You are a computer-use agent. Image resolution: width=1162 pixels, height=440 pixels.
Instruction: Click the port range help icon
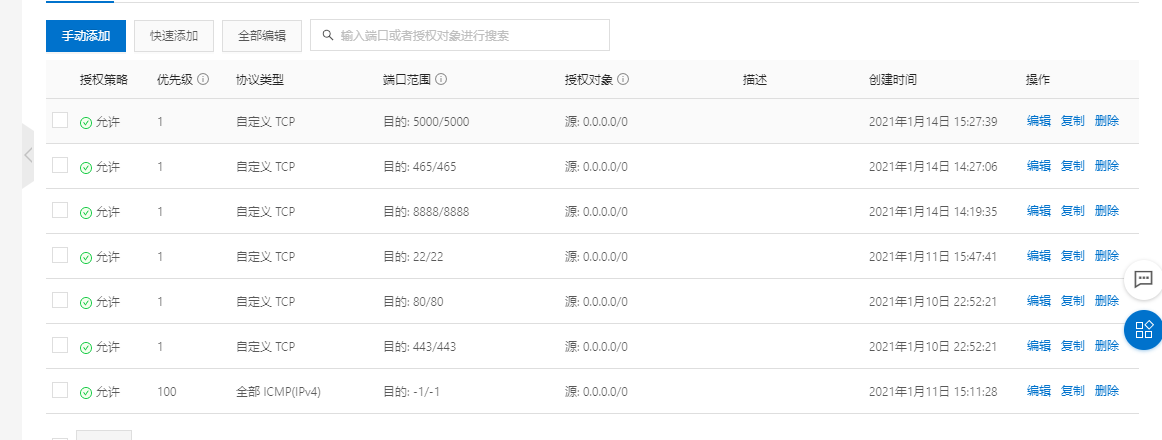pyautogui.click(x=441, y=80)
